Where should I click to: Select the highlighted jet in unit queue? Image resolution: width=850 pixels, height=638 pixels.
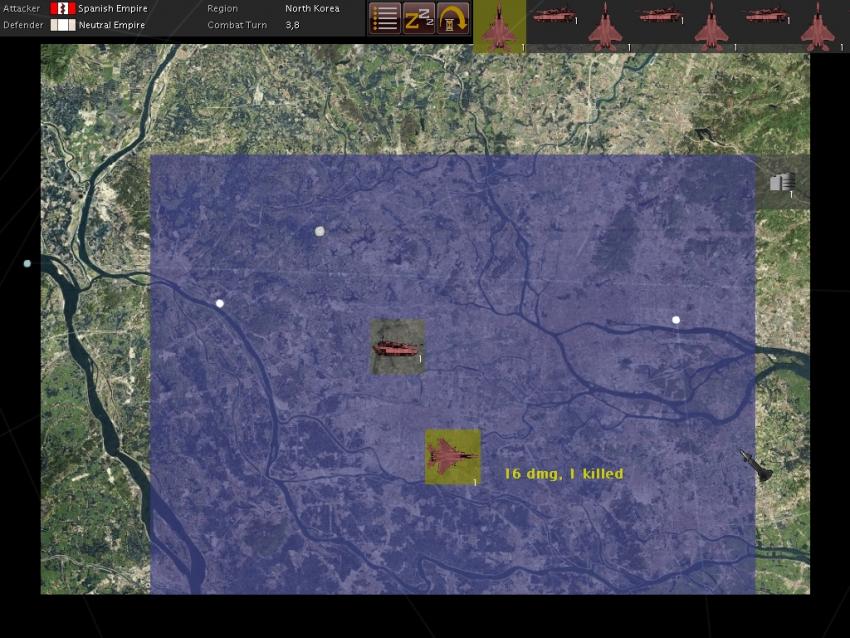pos(499,26)
